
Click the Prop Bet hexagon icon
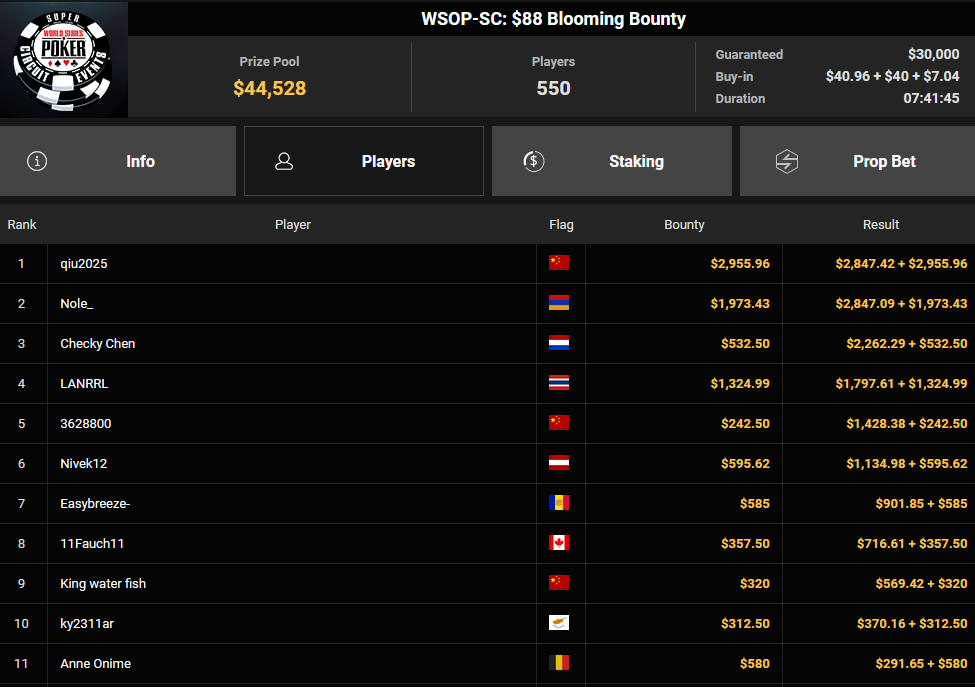click(x=787, y=161)
